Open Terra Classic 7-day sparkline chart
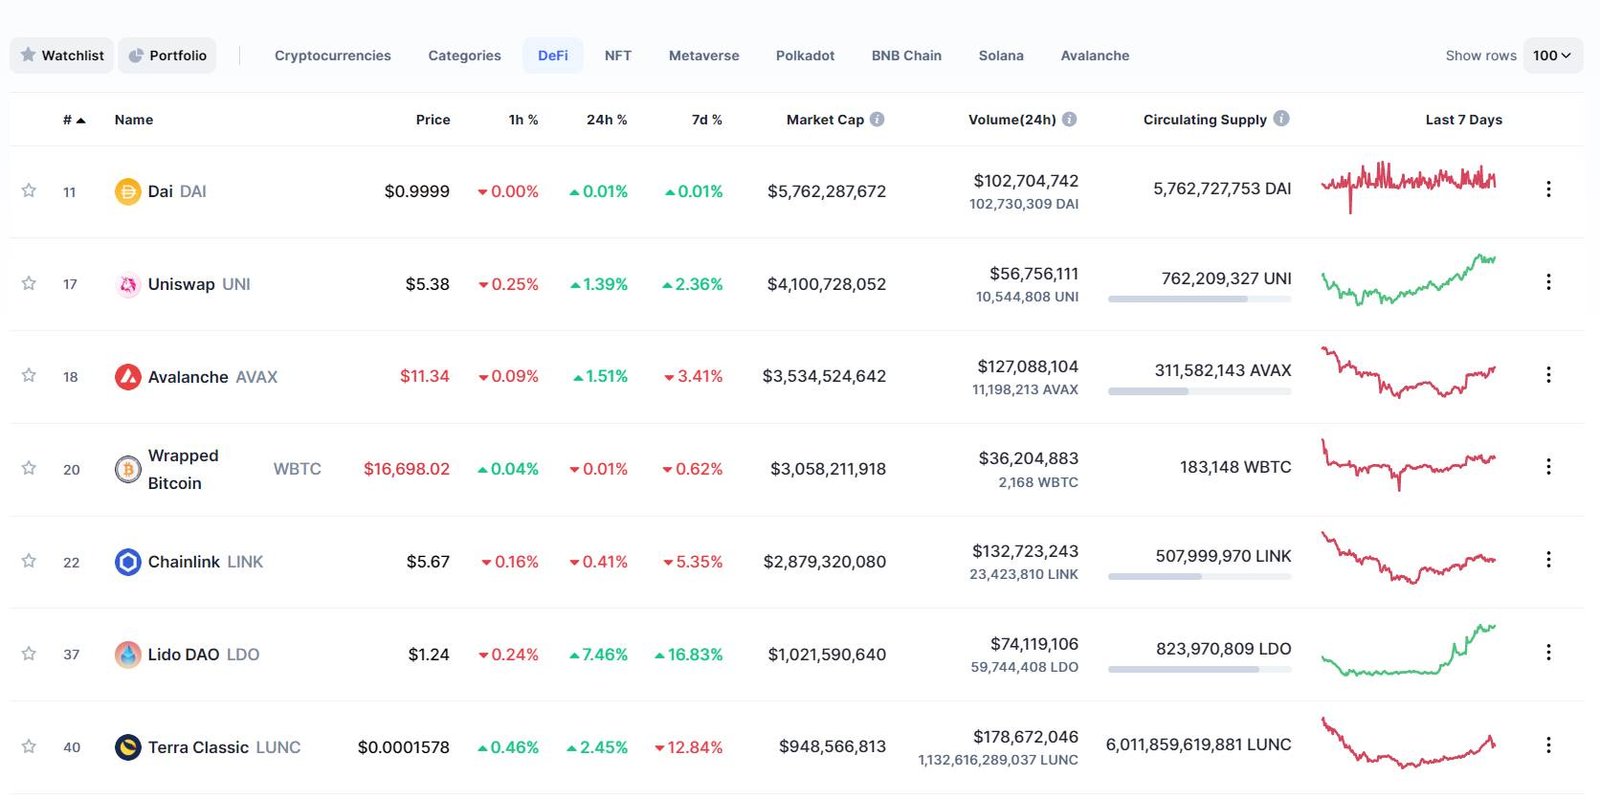 pyautogui.click(x=1408, y=743)
